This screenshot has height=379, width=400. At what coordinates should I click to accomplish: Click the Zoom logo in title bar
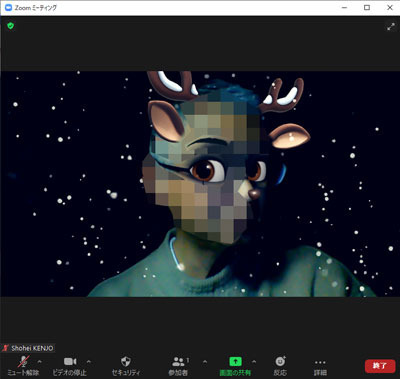pos(8,7)
